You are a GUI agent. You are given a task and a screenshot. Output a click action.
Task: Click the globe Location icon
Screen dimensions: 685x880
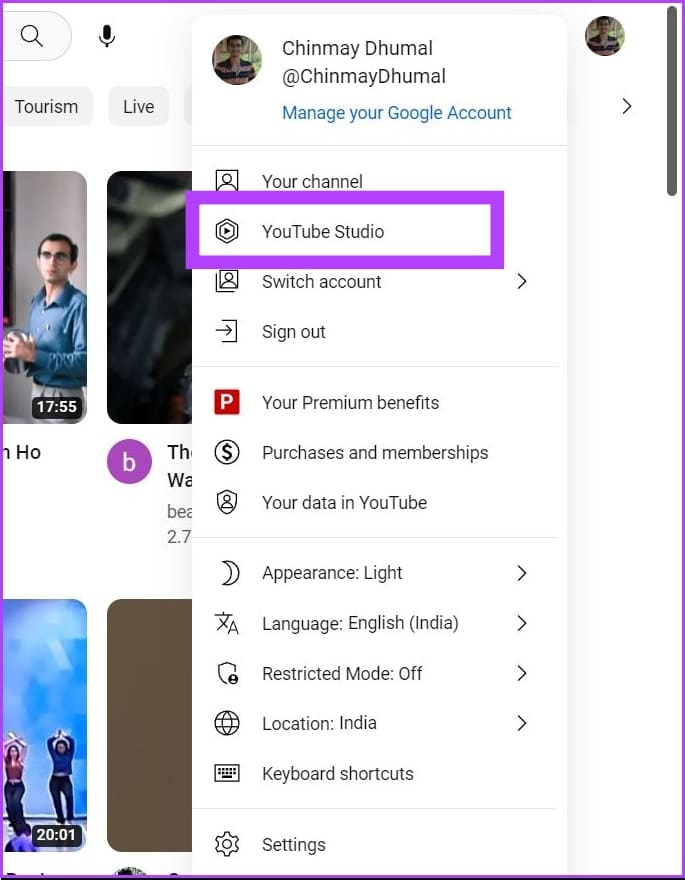tap(227, 723)
